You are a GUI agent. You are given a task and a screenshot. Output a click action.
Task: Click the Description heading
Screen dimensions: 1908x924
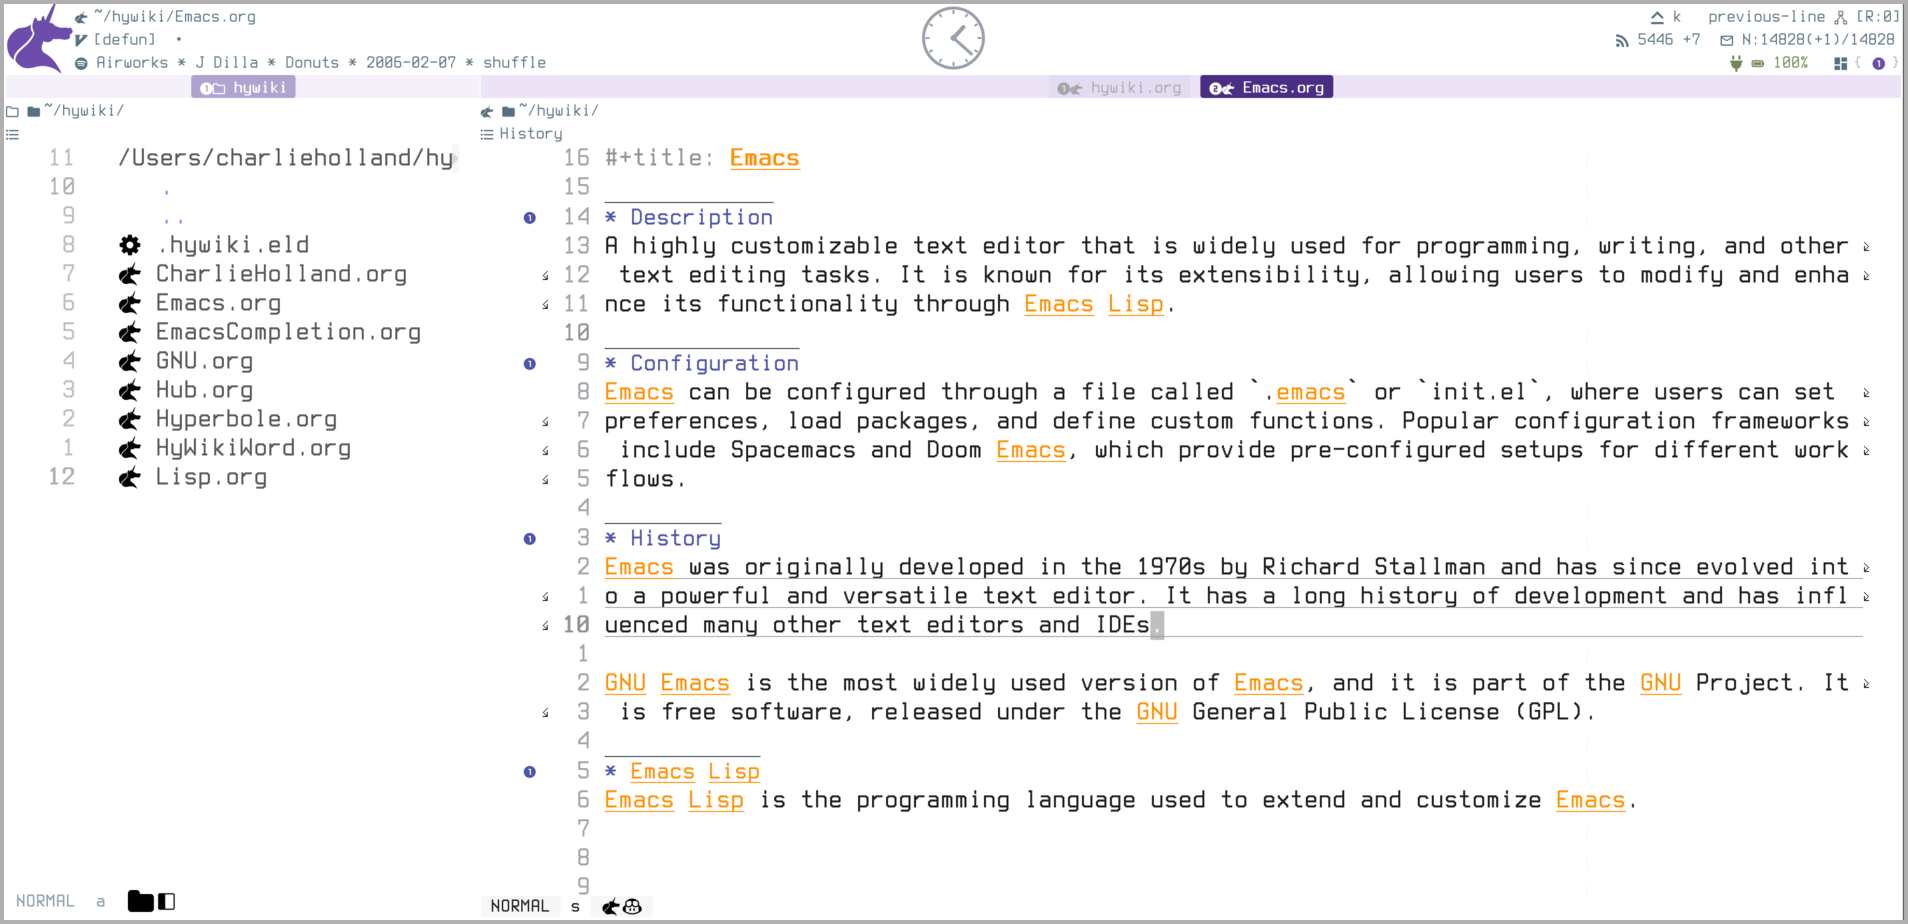click(x=701, y=217)
